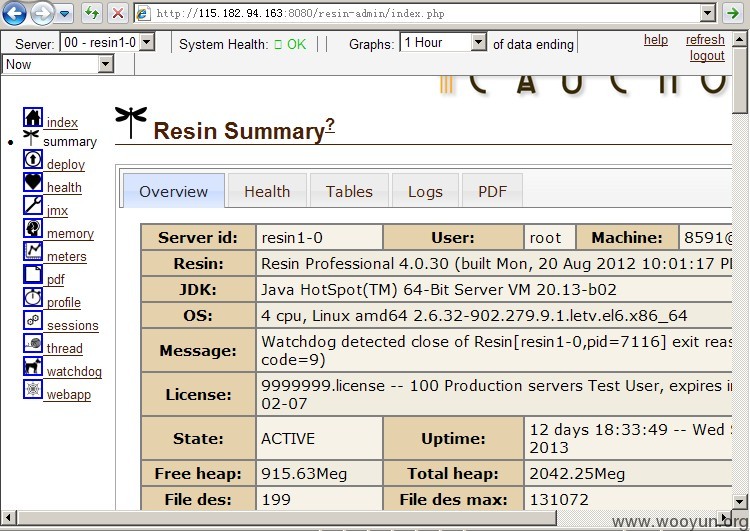The image size is (750, 531).
Task: Click the browser reload arrows icon
Action: click(x=91, y=13)
